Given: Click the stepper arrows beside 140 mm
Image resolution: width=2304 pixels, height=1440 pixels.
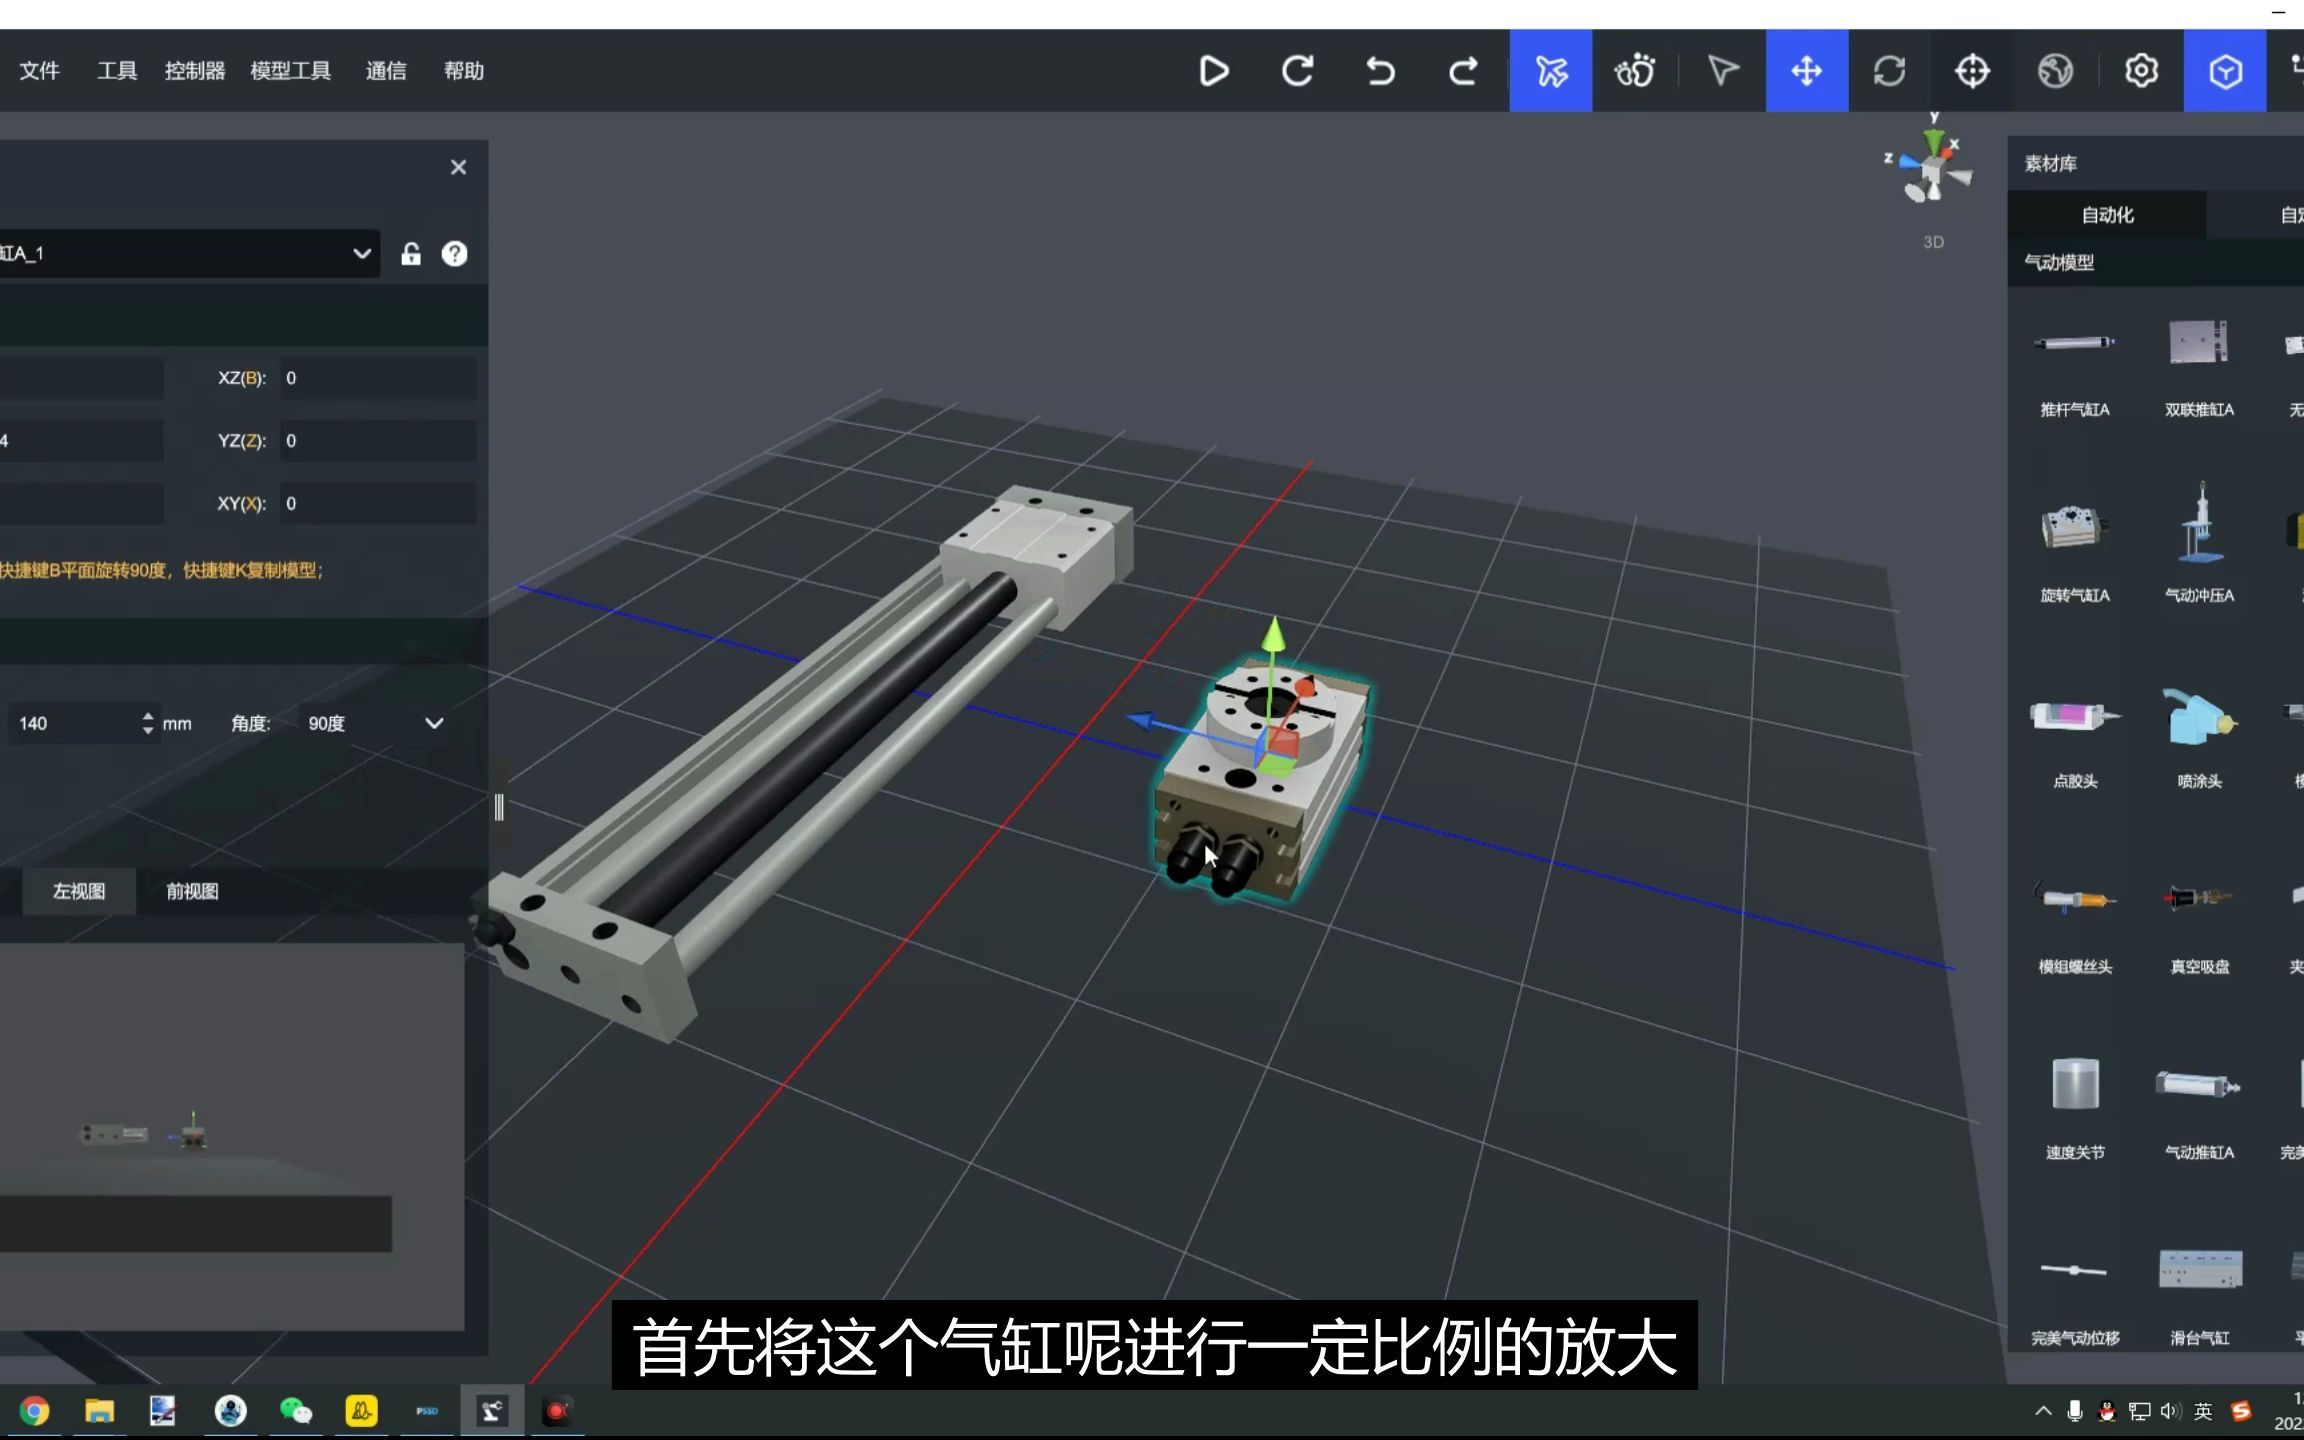Looking at the screenshot, I should [x=147, y=722].
